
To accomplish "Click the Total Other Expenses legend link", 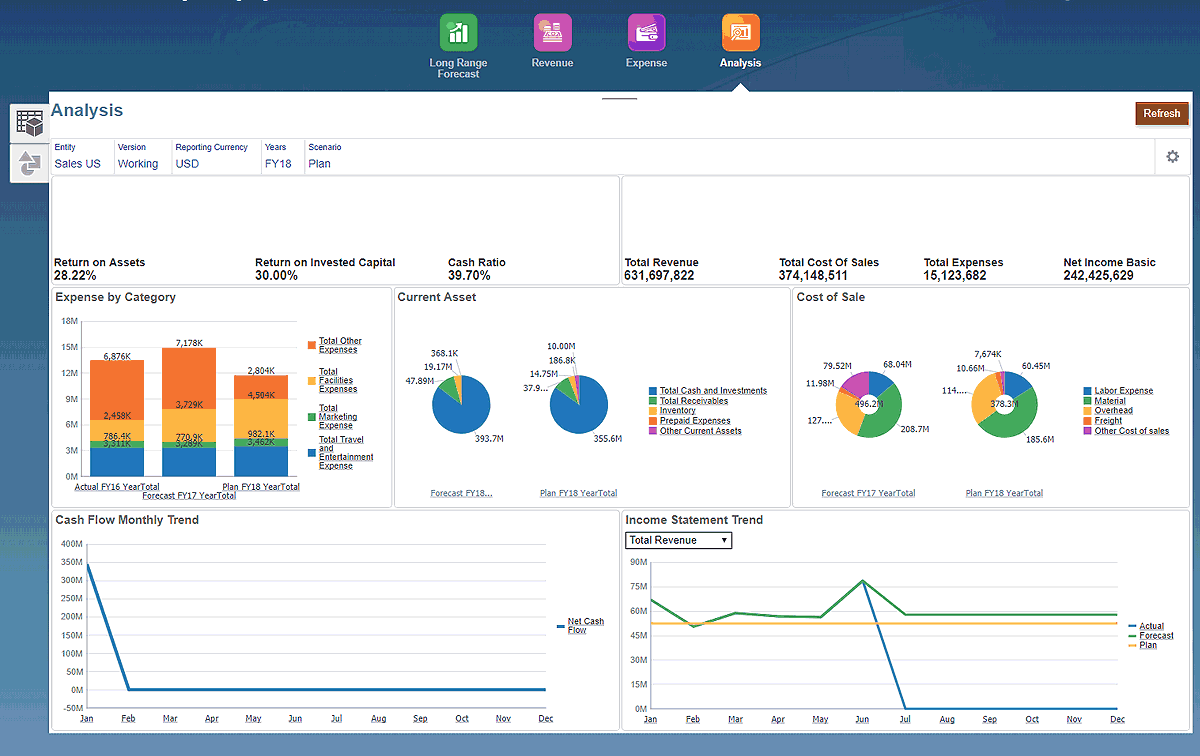I will [340, 345].
